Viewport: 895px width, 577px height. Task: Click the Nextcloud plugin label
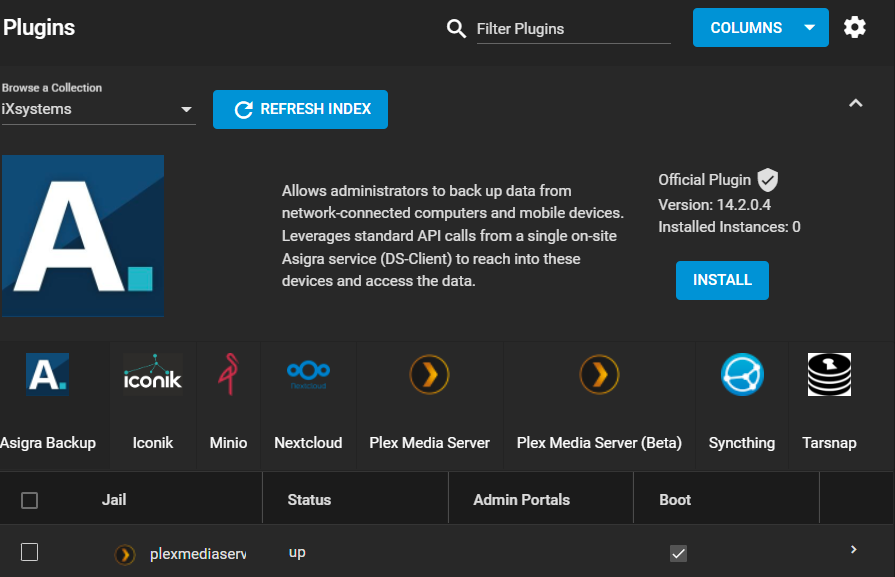point(308,443)
